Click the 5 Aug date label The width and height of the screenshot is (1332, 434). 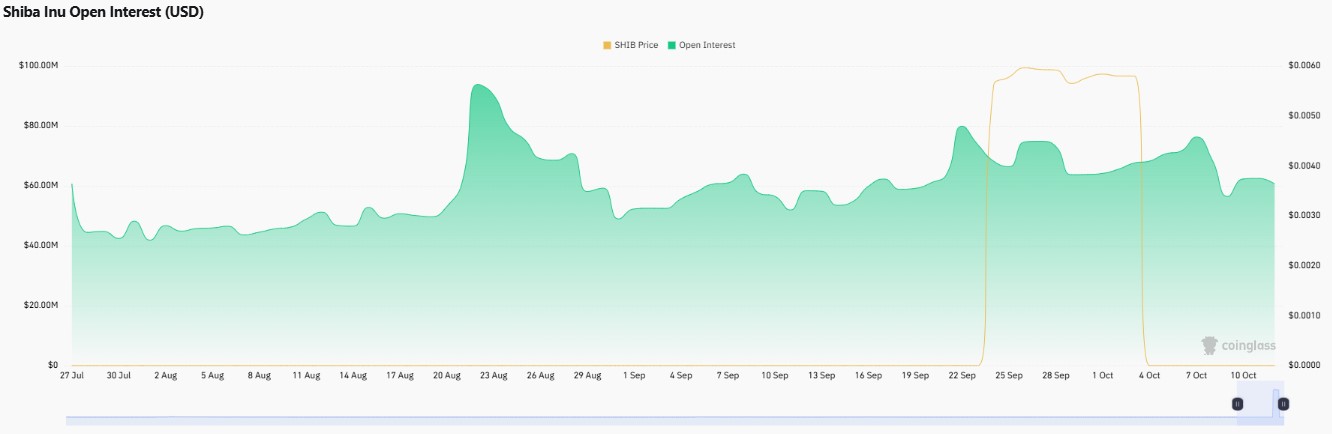point(212,375)
